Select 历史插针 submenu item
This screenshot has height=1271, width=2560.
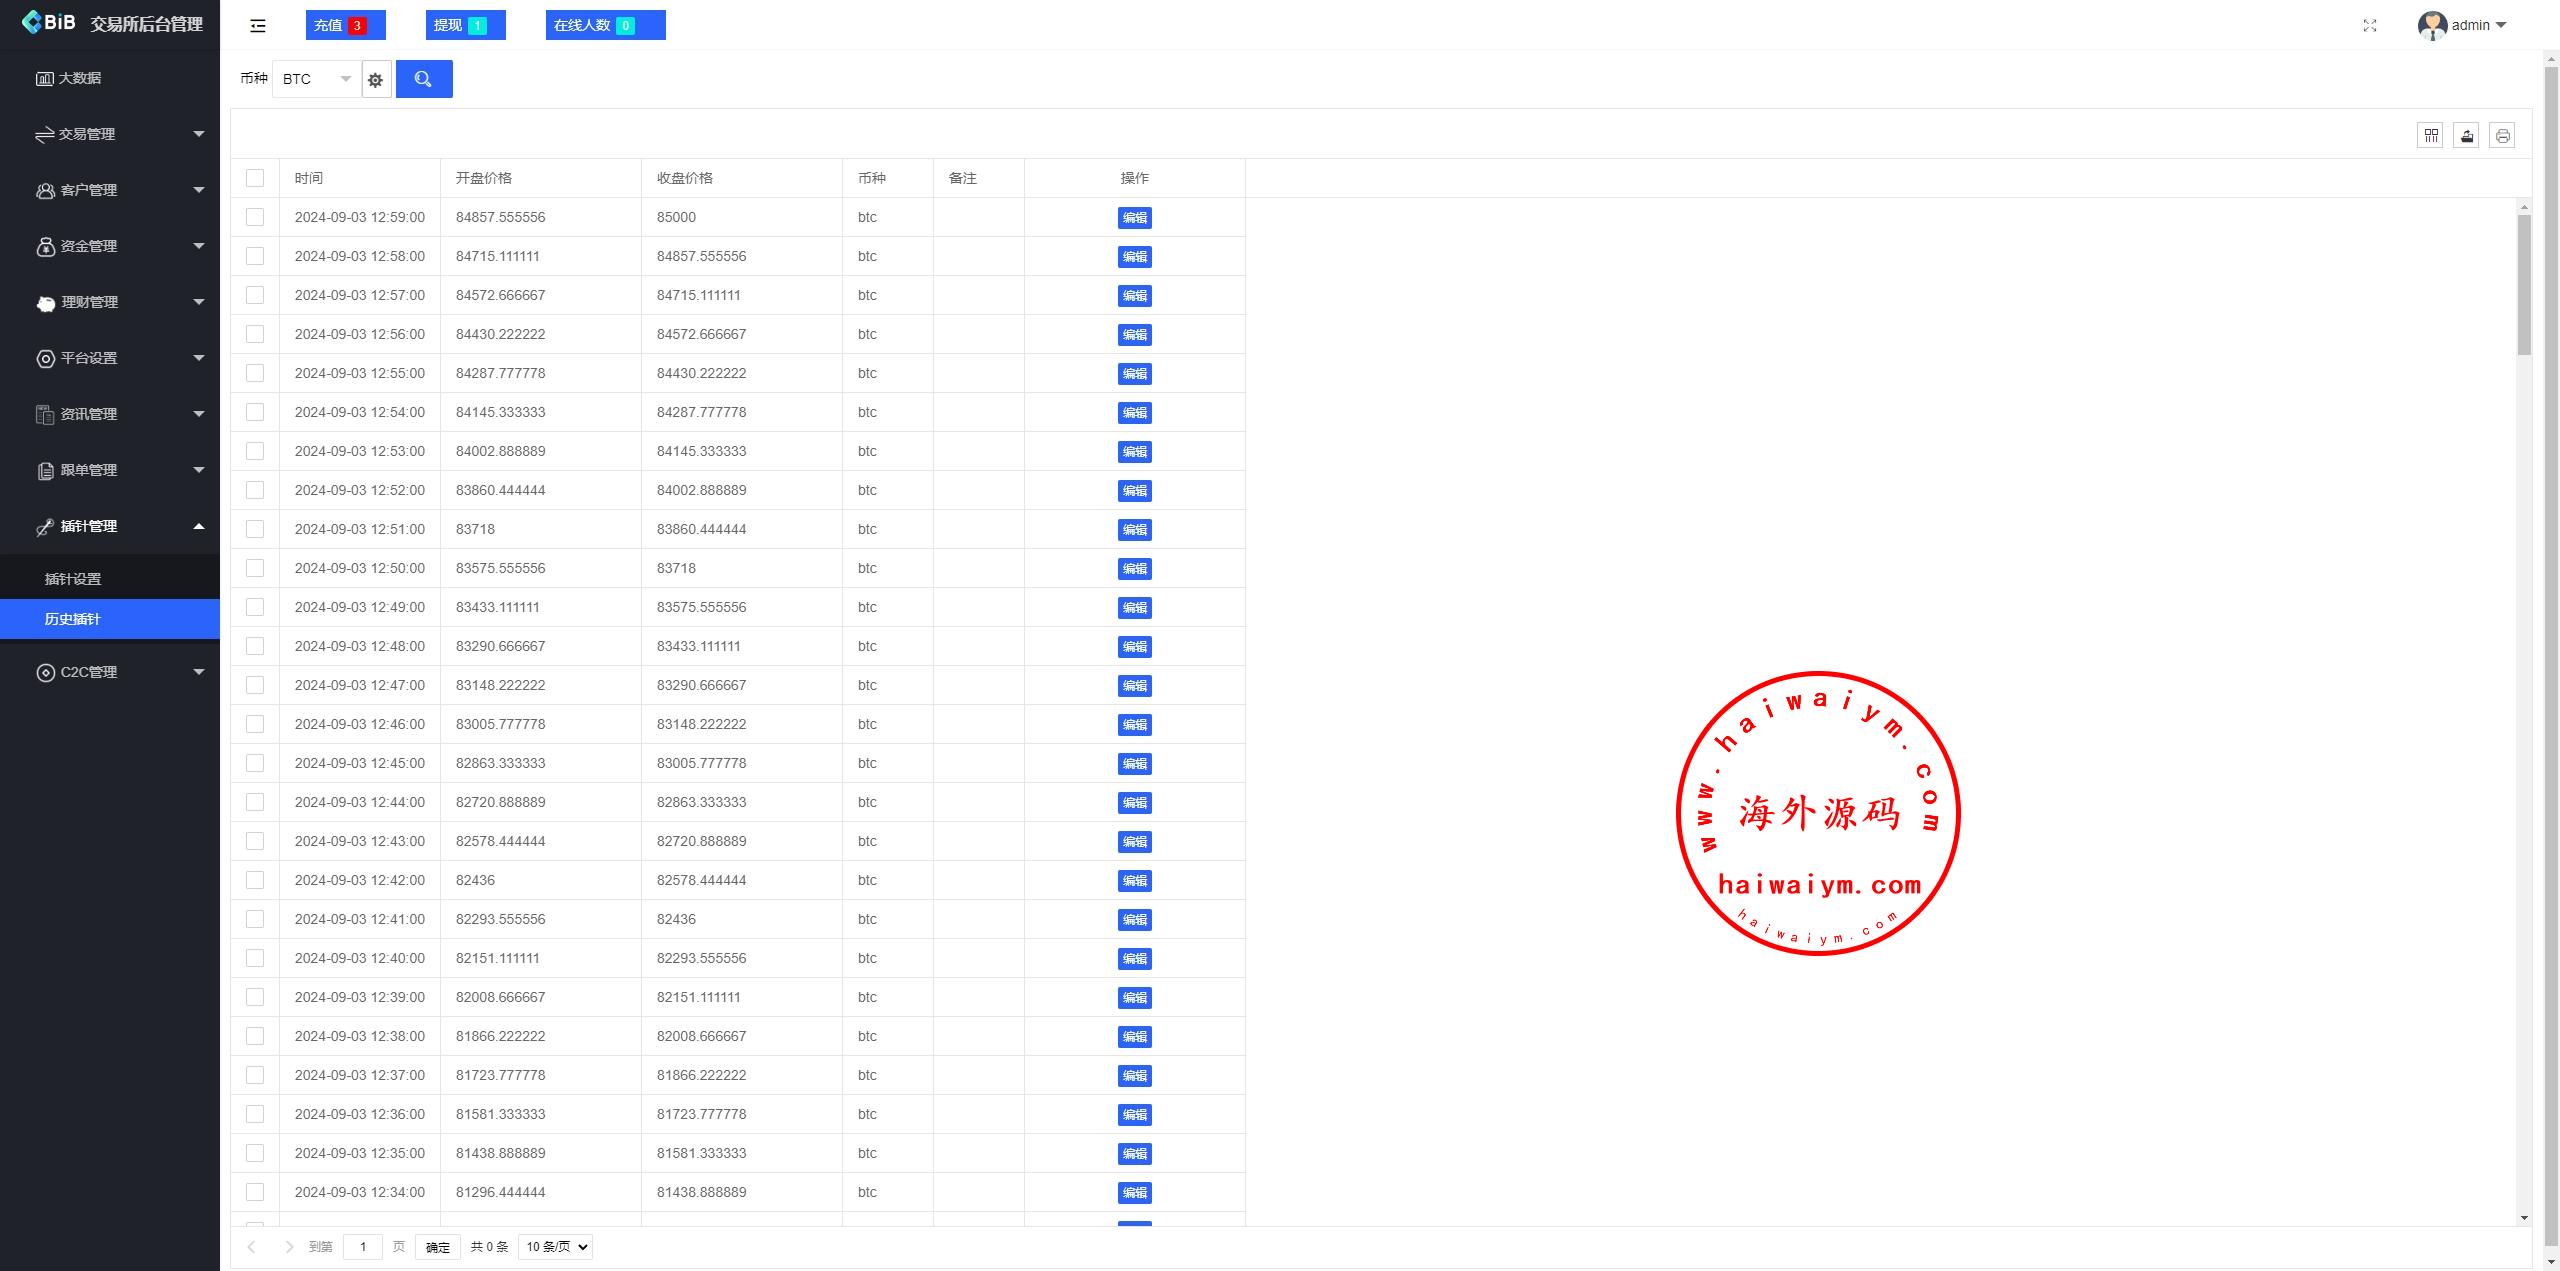coord(73,619)
